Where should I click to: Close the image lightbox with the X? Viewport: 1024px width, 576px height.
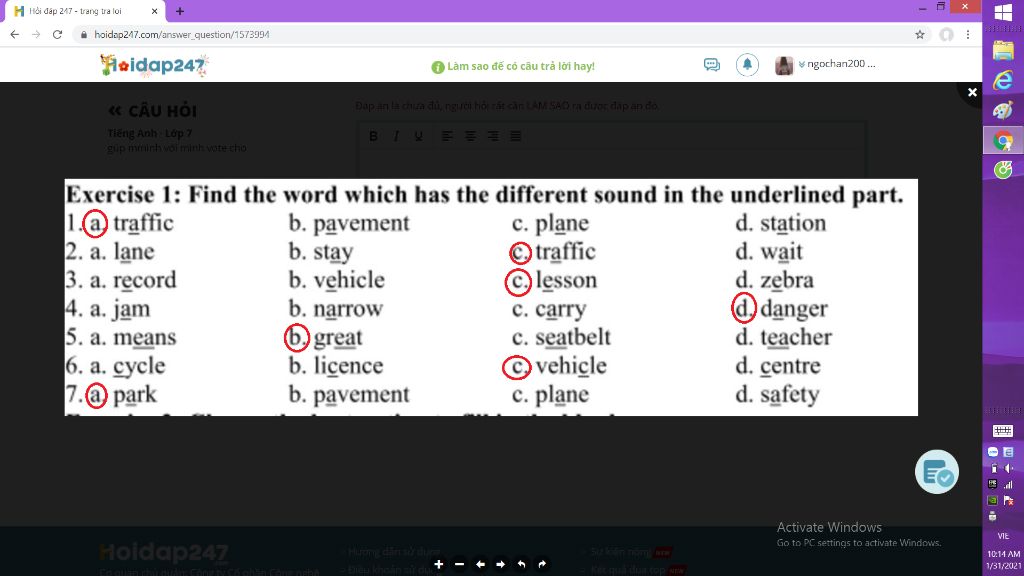click(x=972, y=93)
